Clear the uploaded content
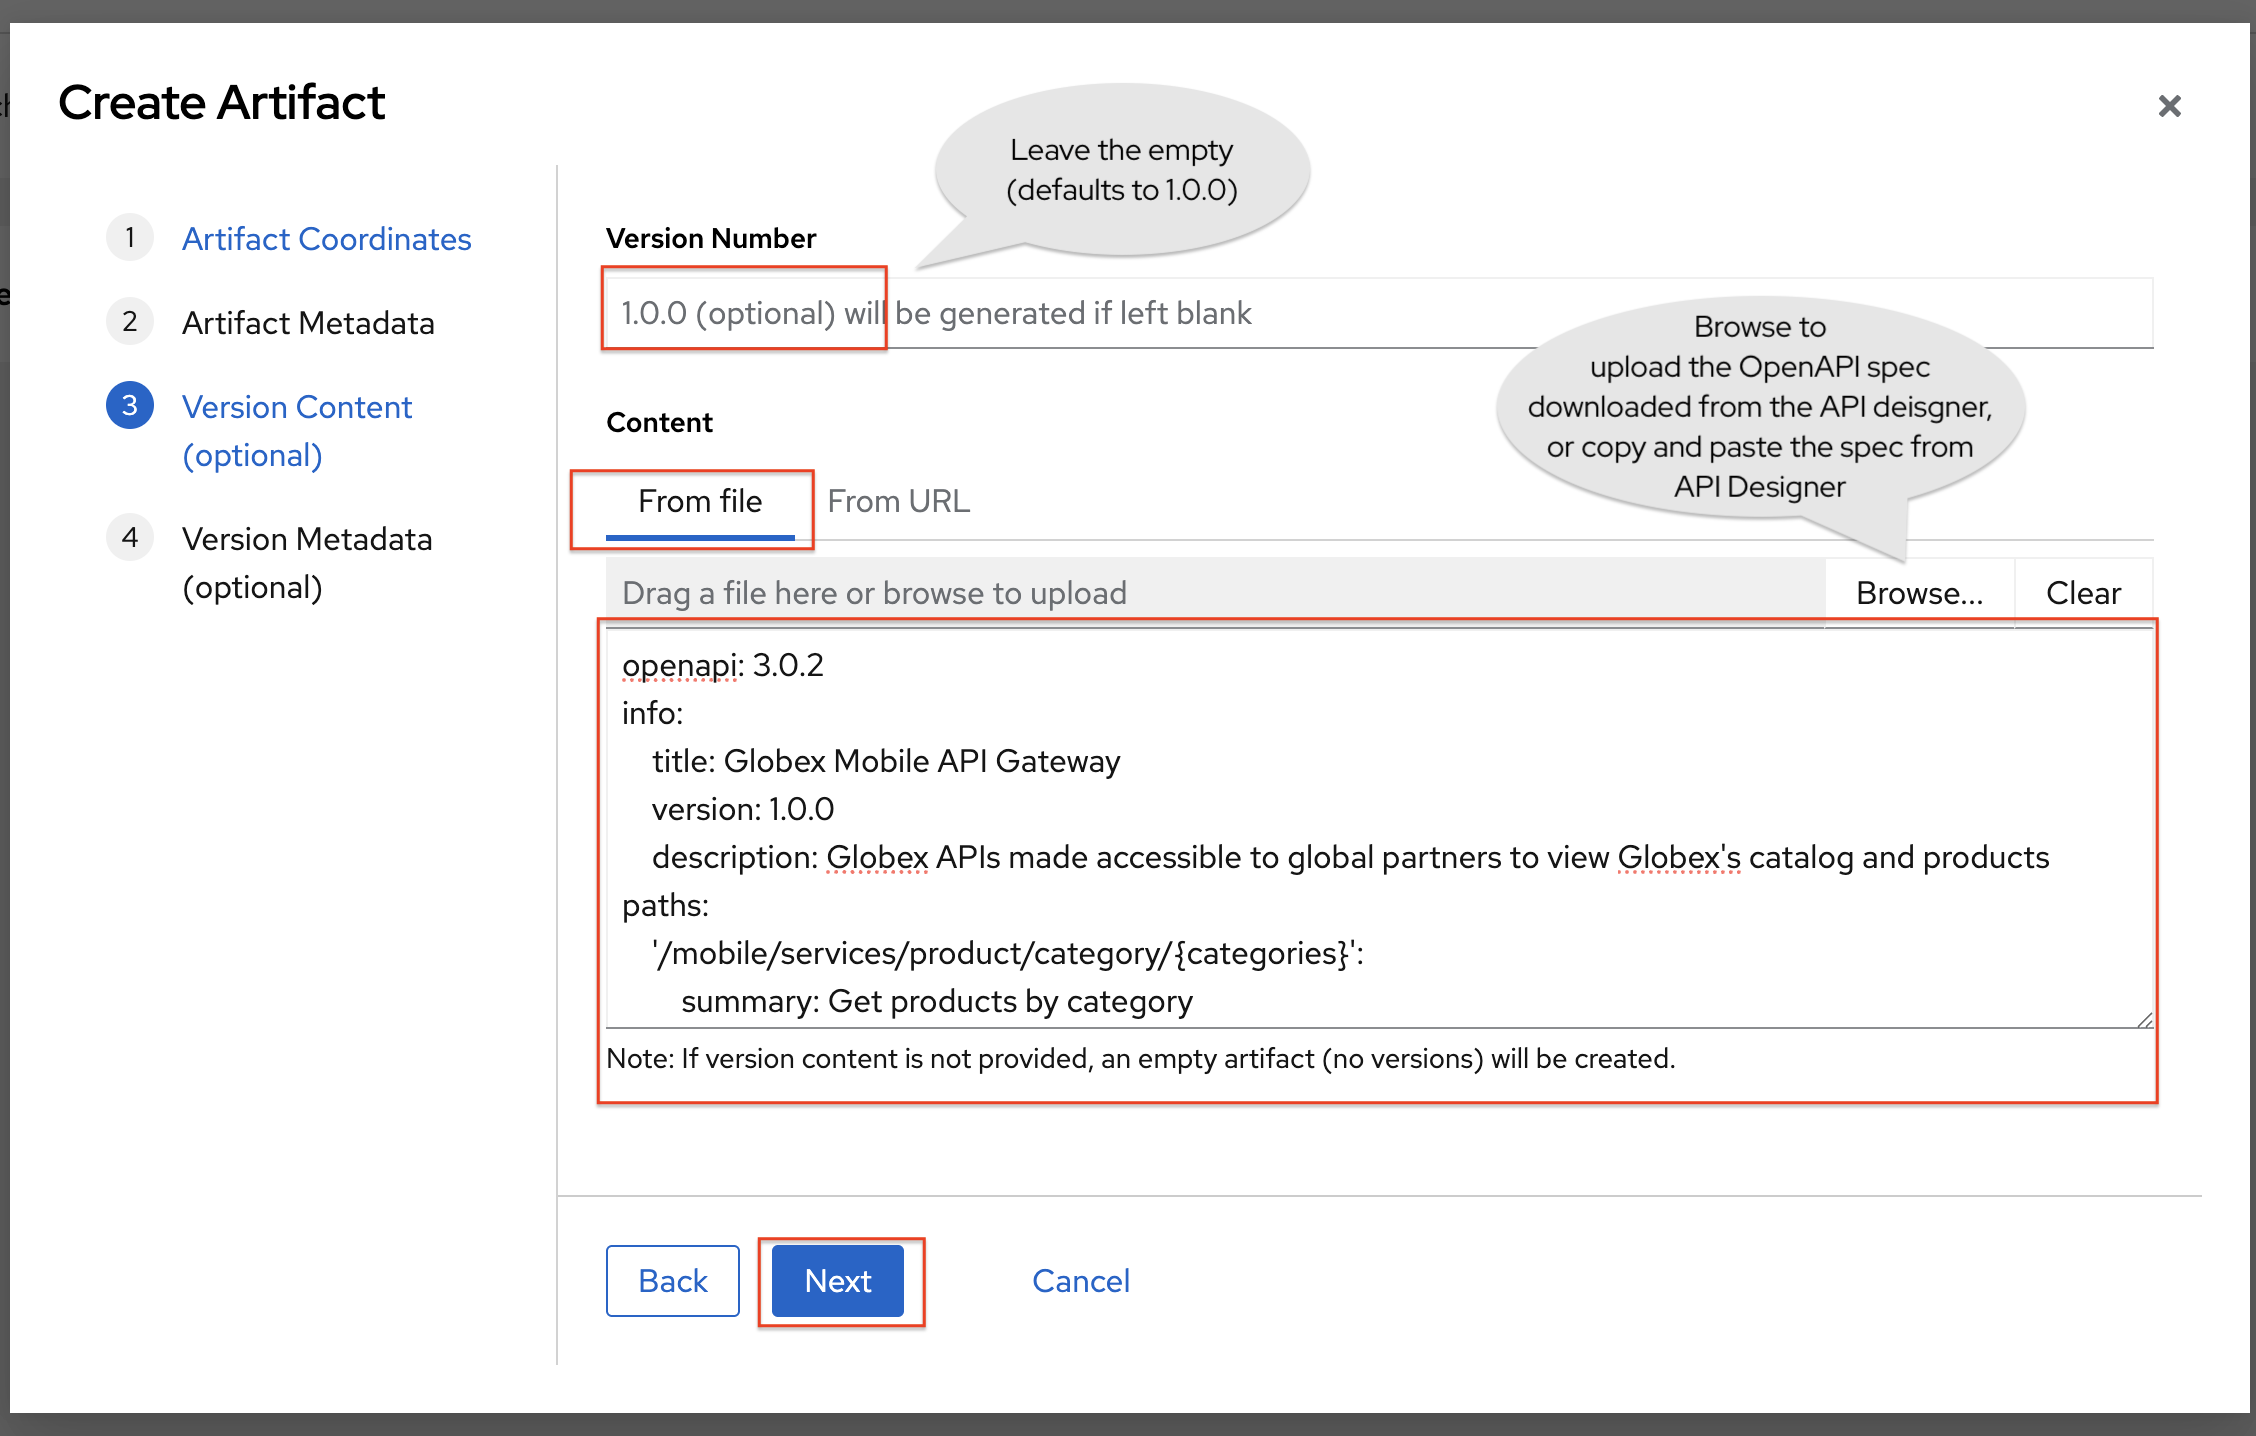This screenshot has height=1436, width=2256. (2083, 593)
